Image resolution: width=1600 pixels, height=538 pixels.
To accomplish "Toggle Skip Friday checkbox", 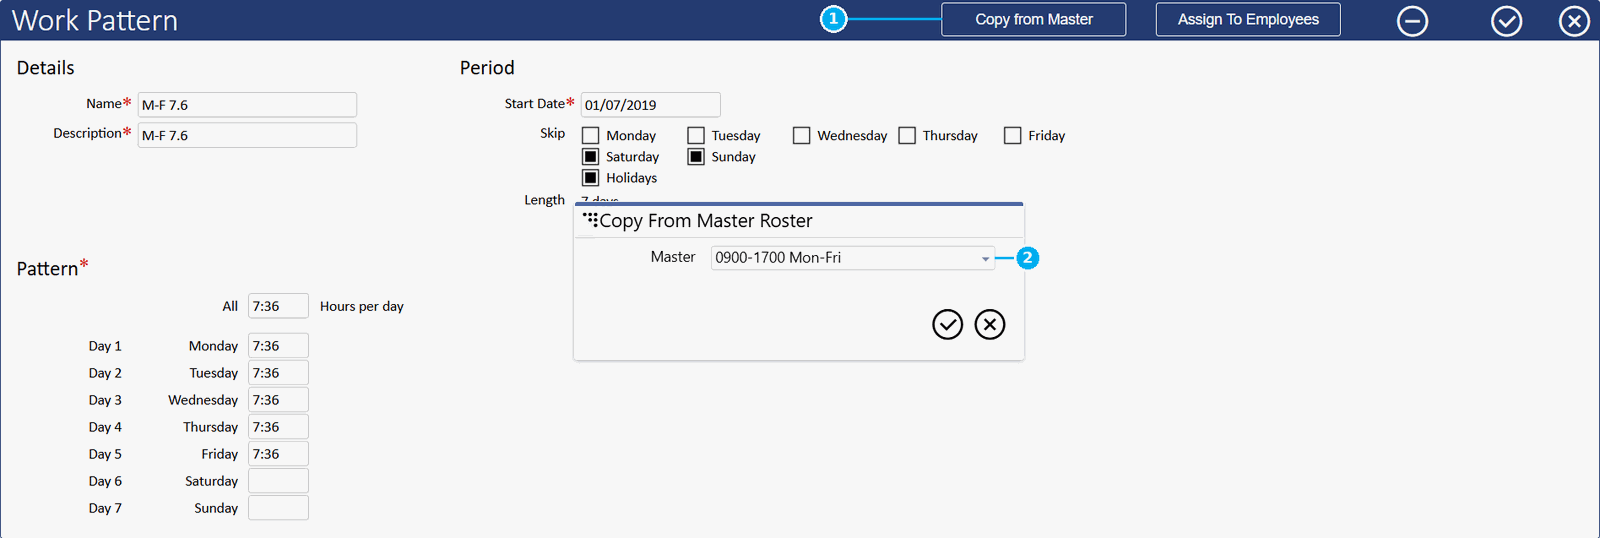I will point(1012,135).
